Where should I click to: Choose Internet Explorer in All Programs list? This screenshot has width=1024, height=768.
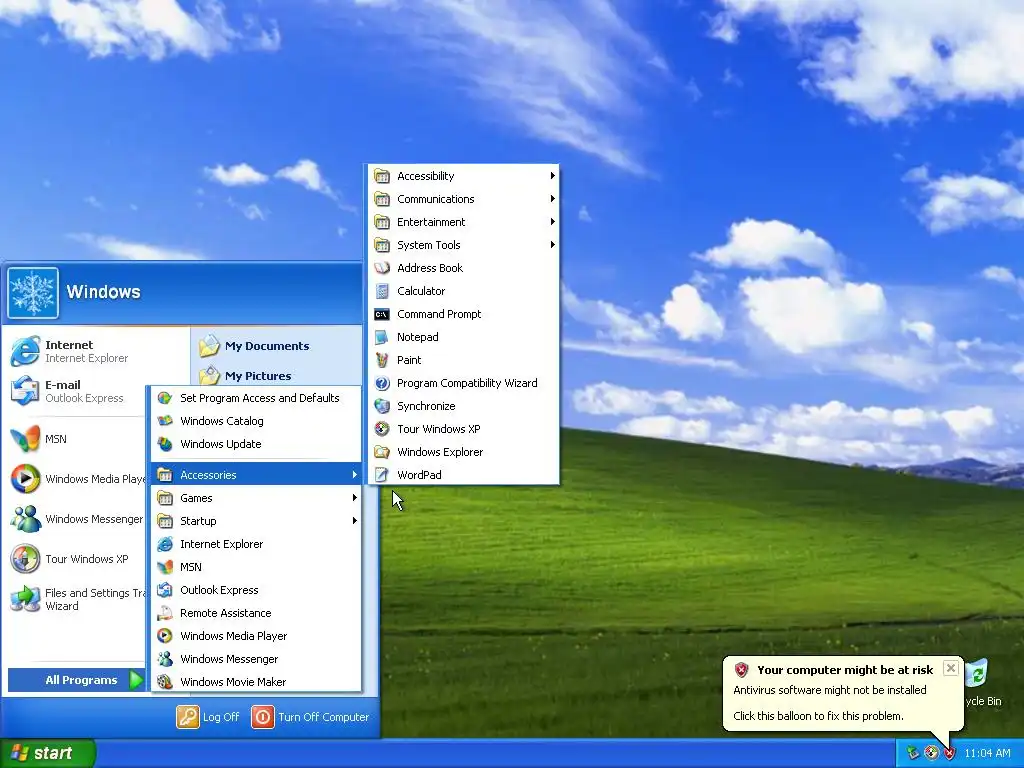coord(257,544)
